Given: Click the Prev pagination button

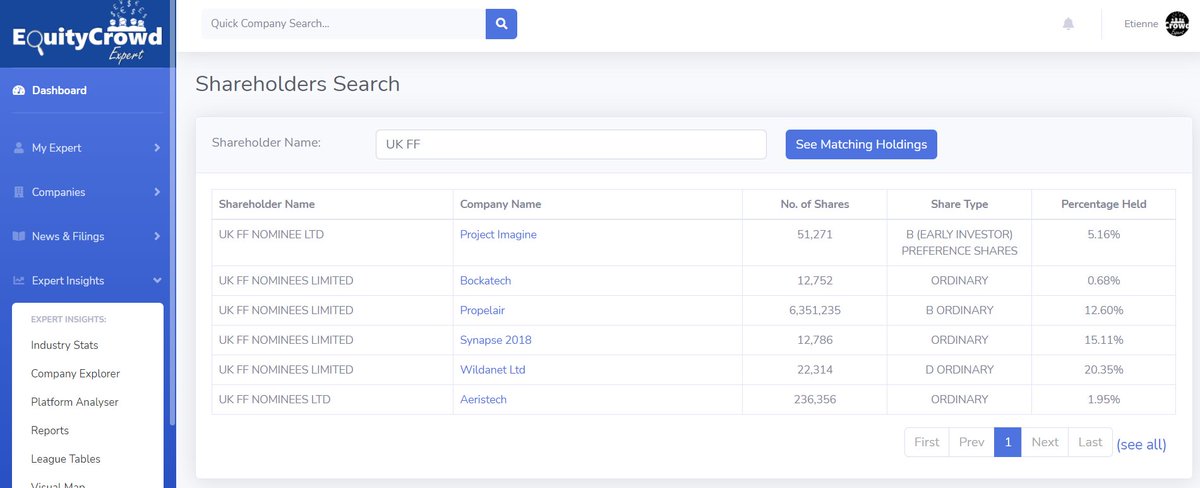Looking at the screenshot, I should (971, 442).
